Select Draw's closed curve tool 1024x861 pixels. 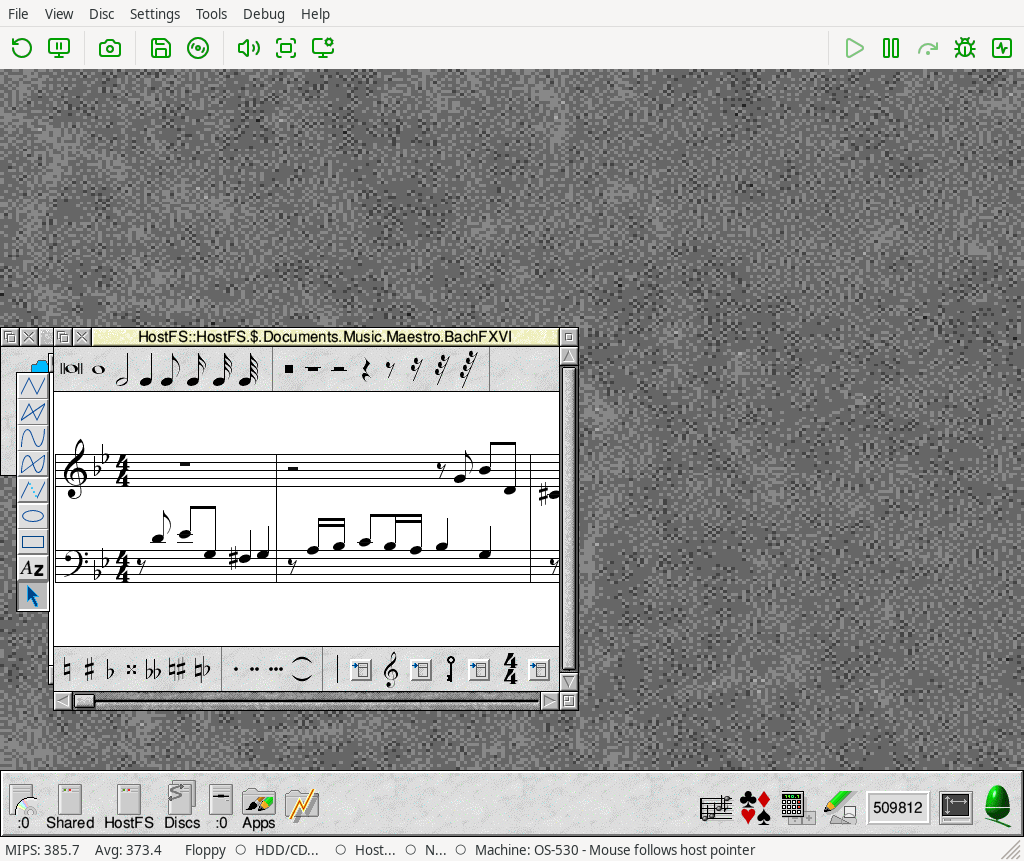coord(33,464)
